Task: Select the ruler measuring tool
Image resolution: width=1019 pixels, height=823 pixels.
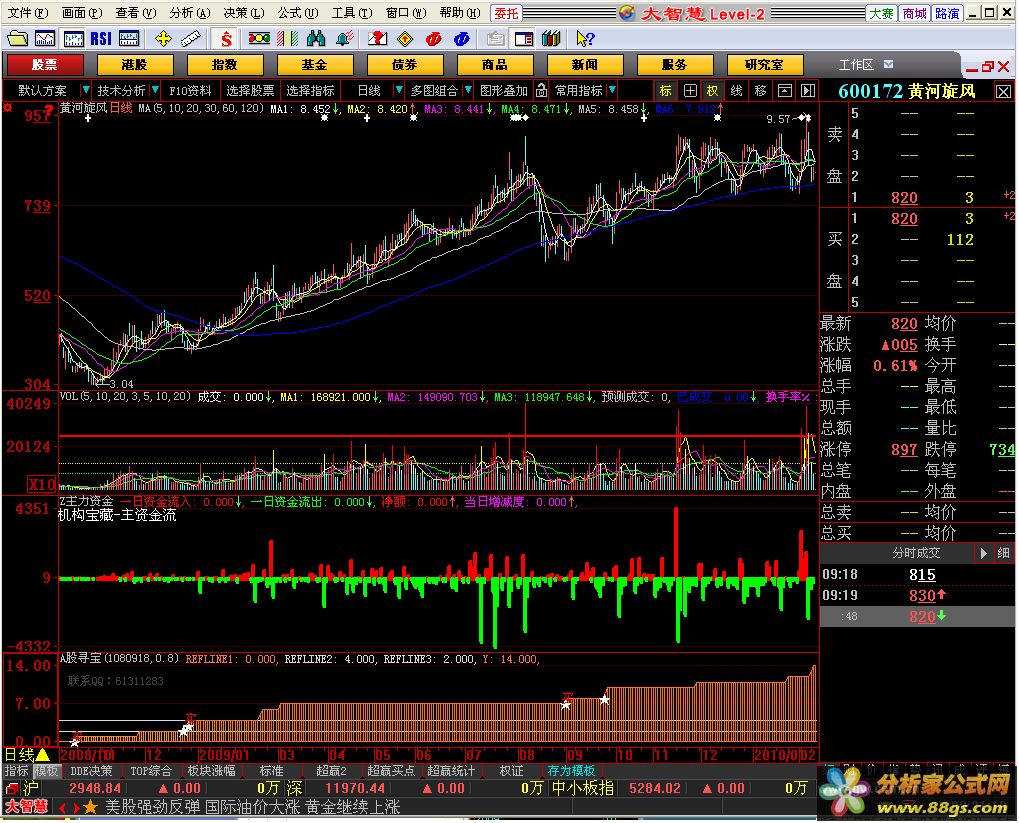Action: [x=190, y=39]
